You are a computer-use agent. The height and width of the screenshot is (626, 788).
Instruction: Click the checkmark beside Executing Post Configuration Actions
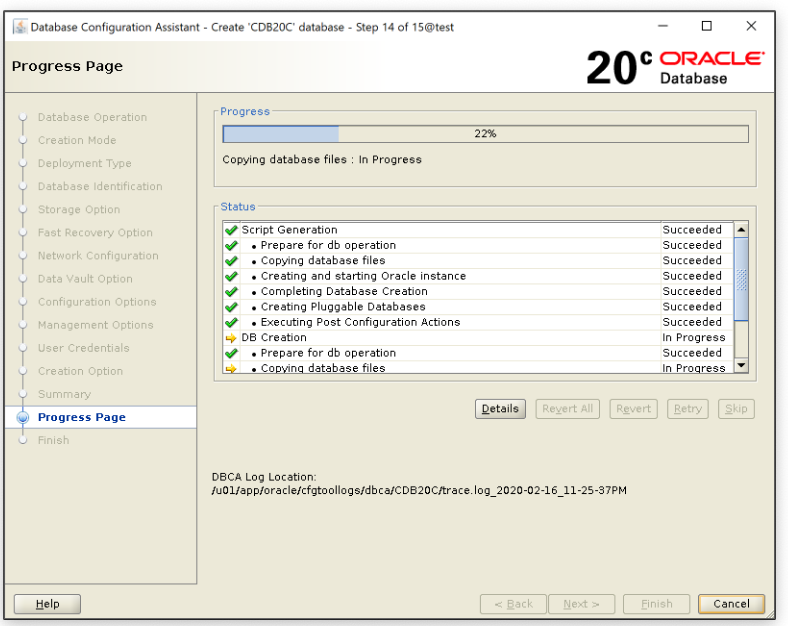pyautogui.click(x=231, y=323)
